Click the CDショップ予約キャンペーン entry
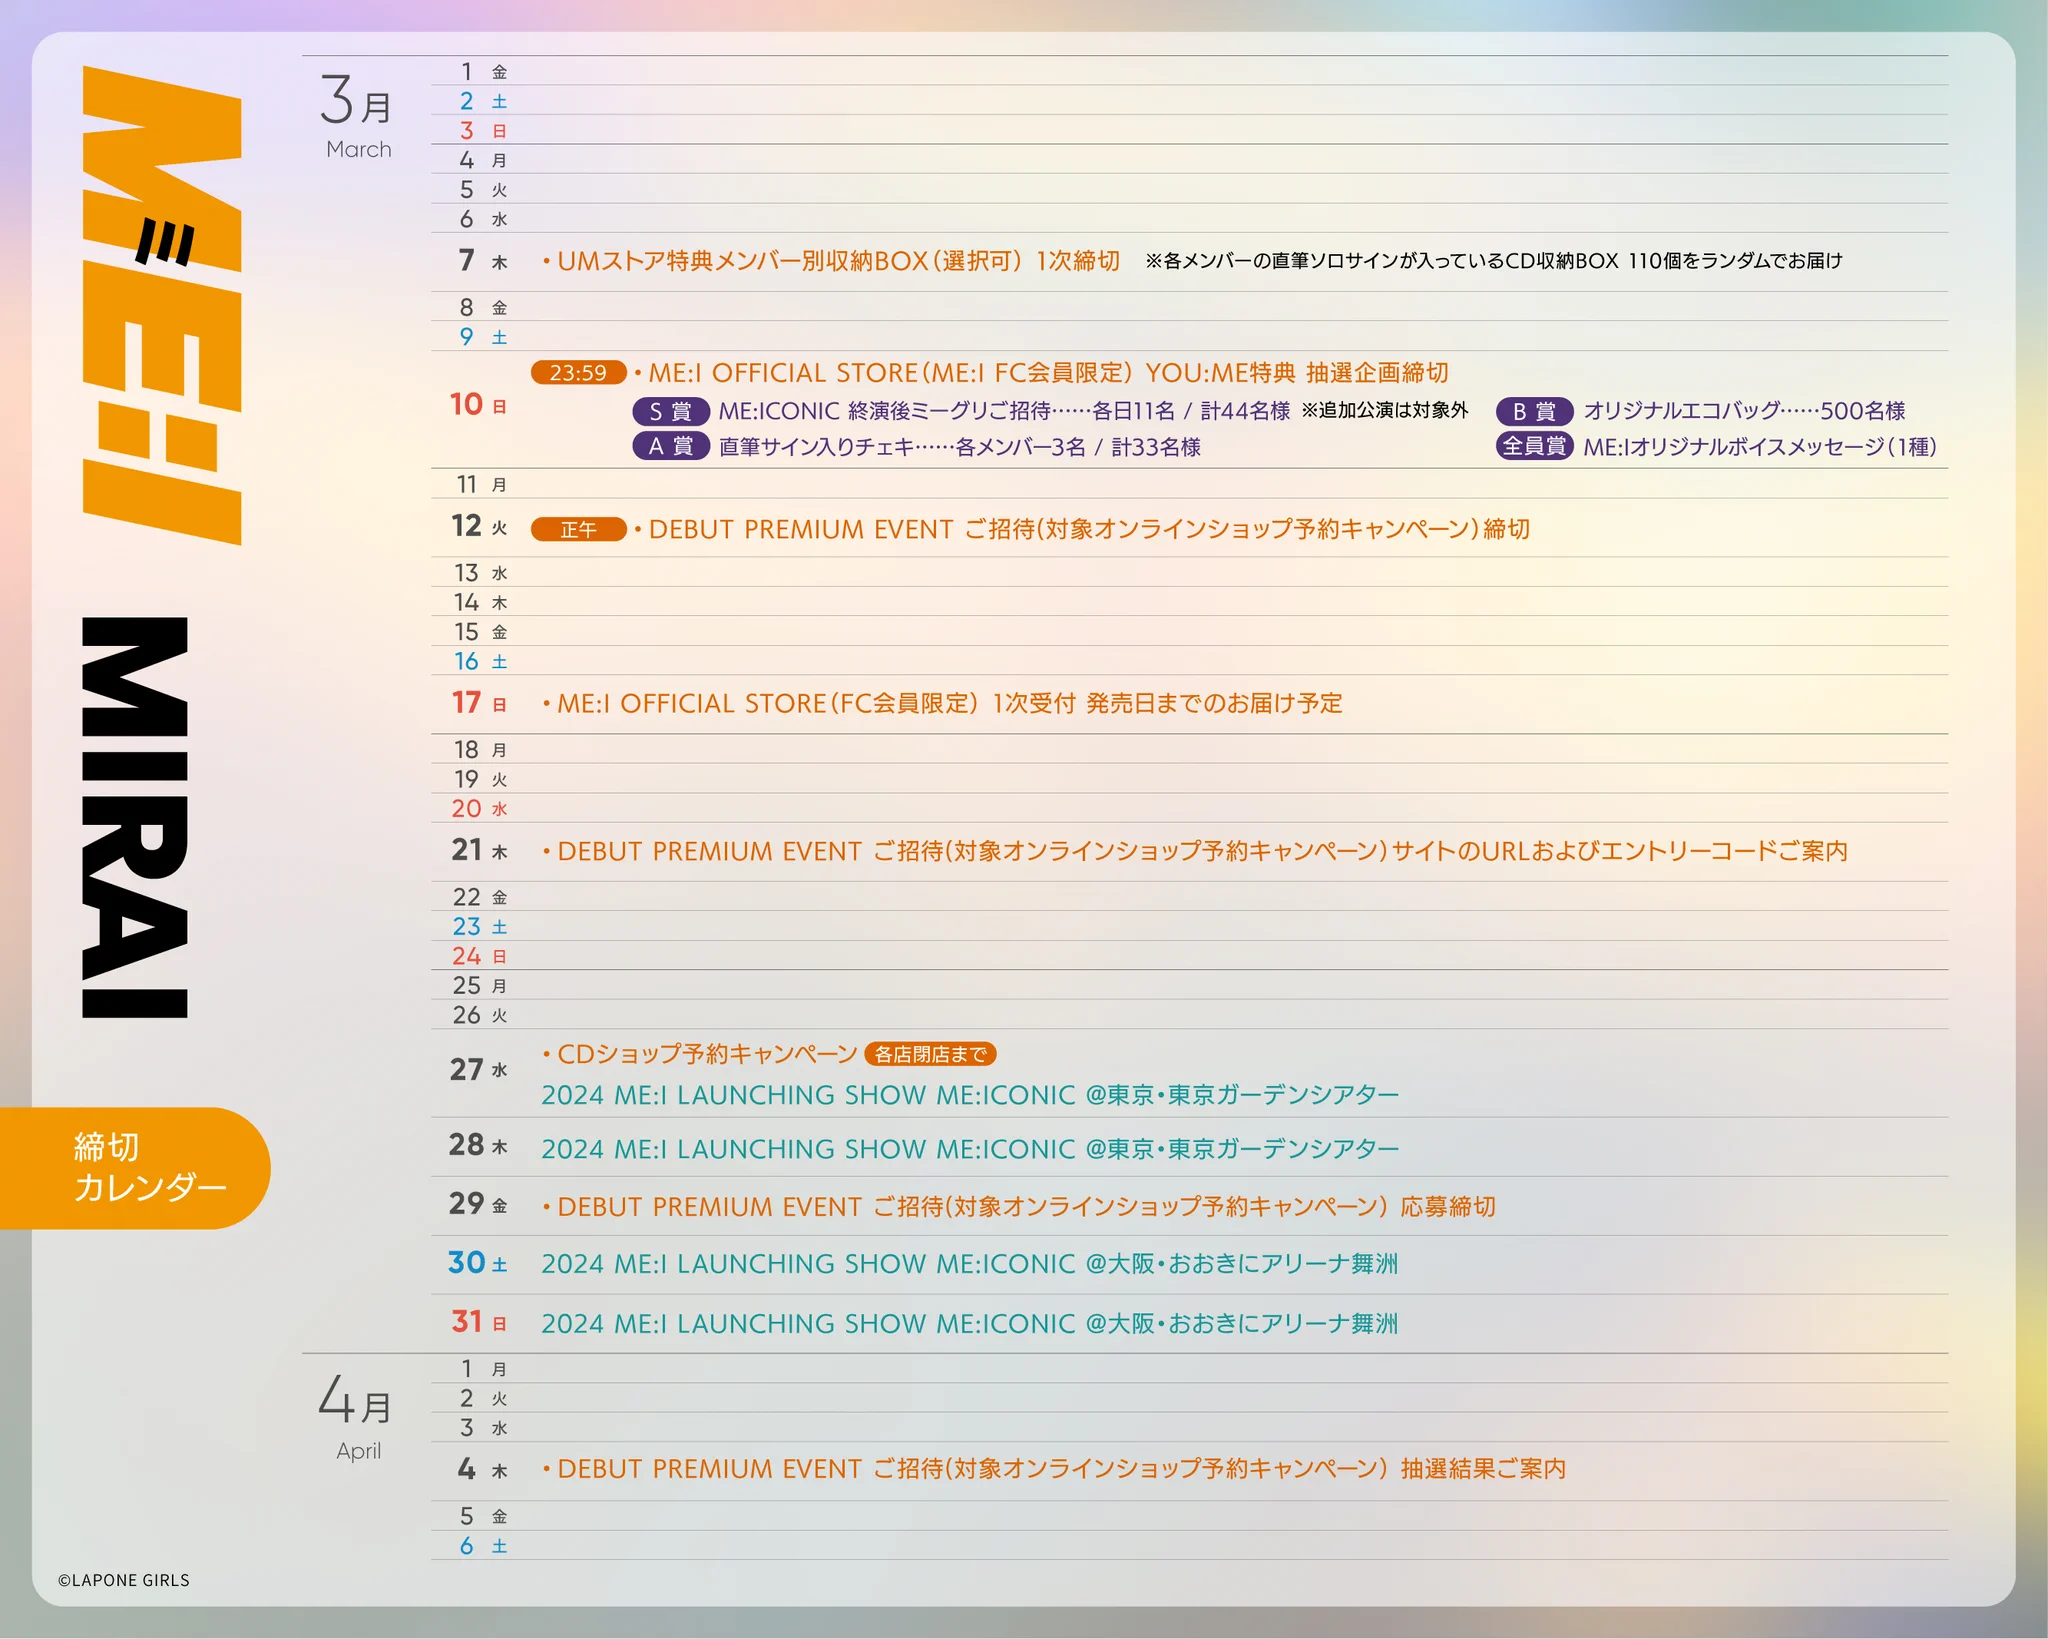The height and width of the screenshot is (1639, 2048). click(700, 1054)
